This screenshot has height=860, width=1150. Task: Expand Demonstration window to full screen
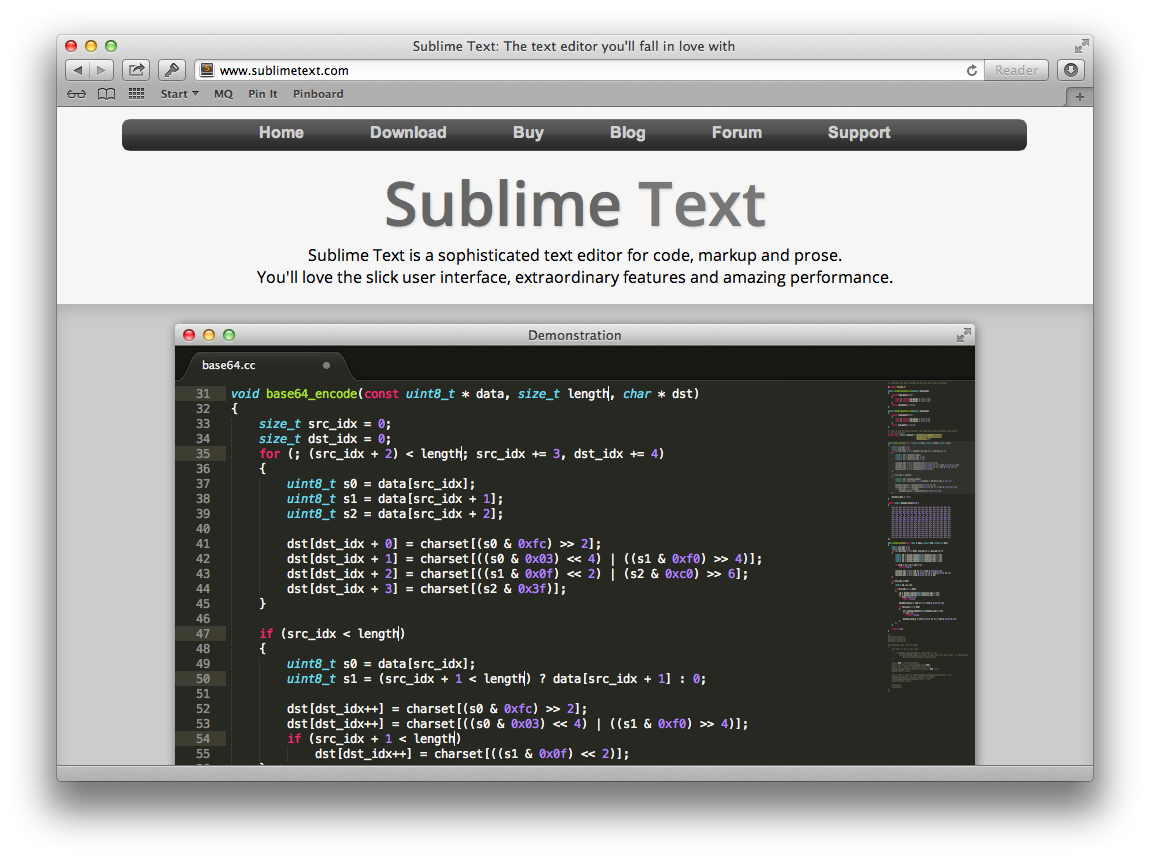point(964,335)
